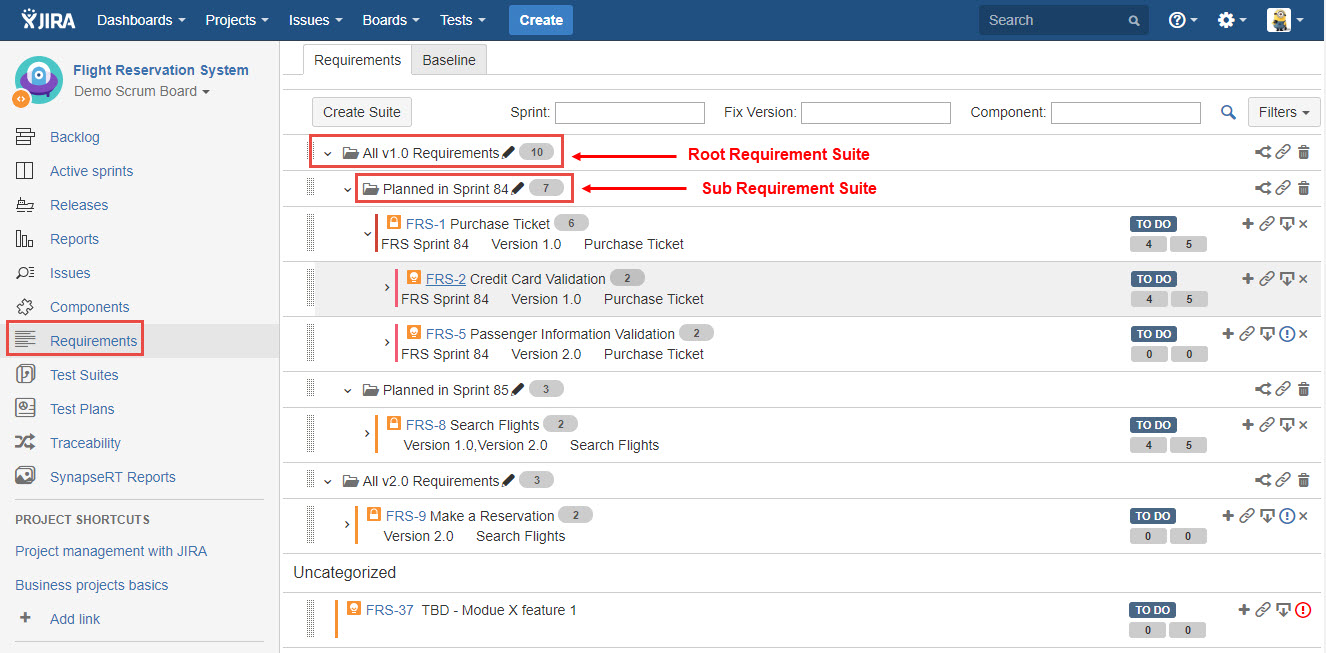The height and width of the screenshot is (653, 1326).
Task: Remove FRS-8 with its X icon
Action: 1303,425
